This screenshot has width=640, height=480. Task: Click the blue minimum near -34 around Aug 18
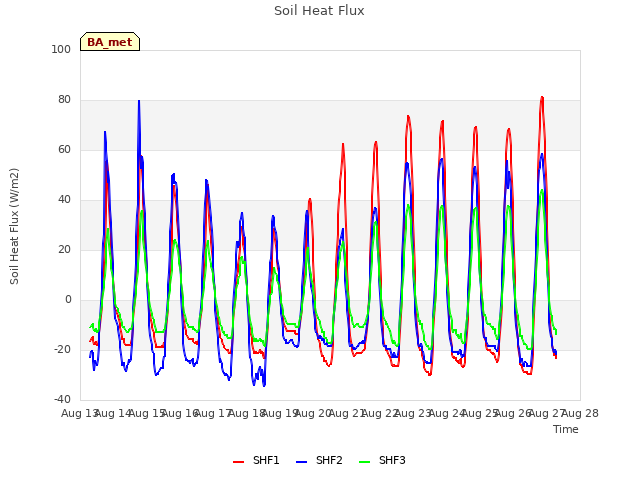pyautogui.click(x=264, y=385)
